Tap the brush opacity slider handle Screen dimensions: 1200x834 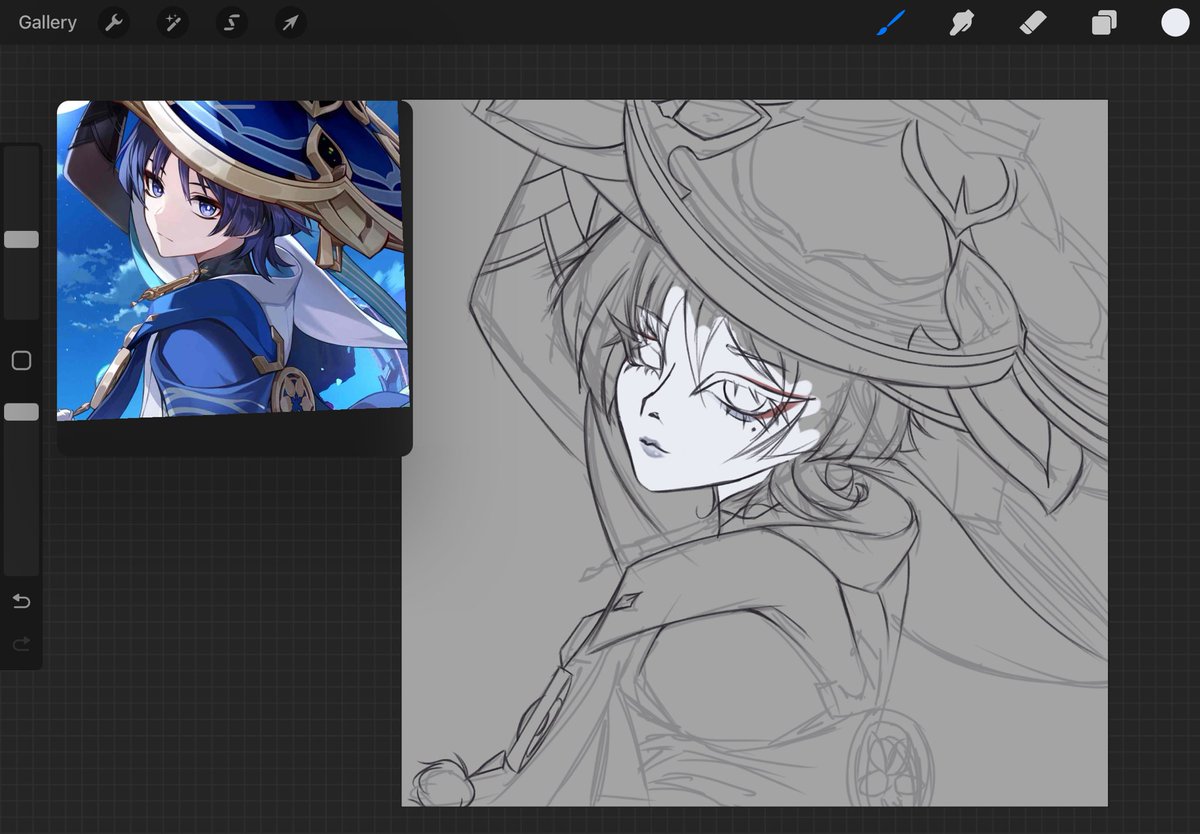(21, 411)
